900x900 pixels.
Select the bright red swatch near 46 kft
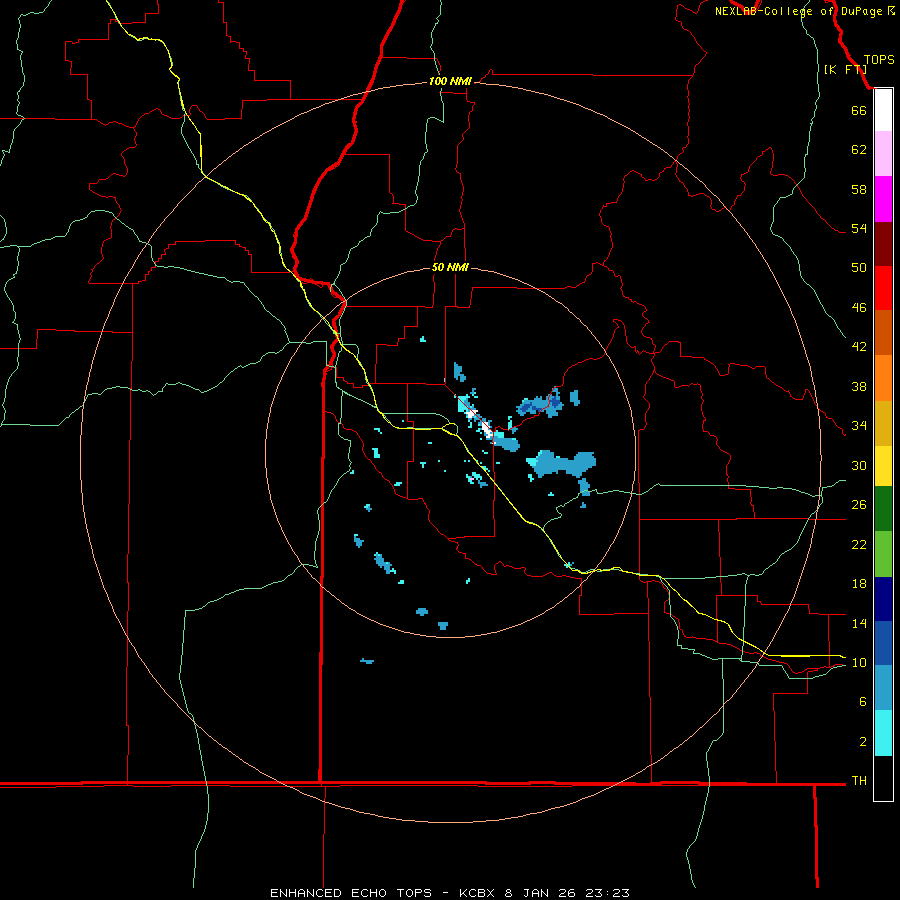883,288
